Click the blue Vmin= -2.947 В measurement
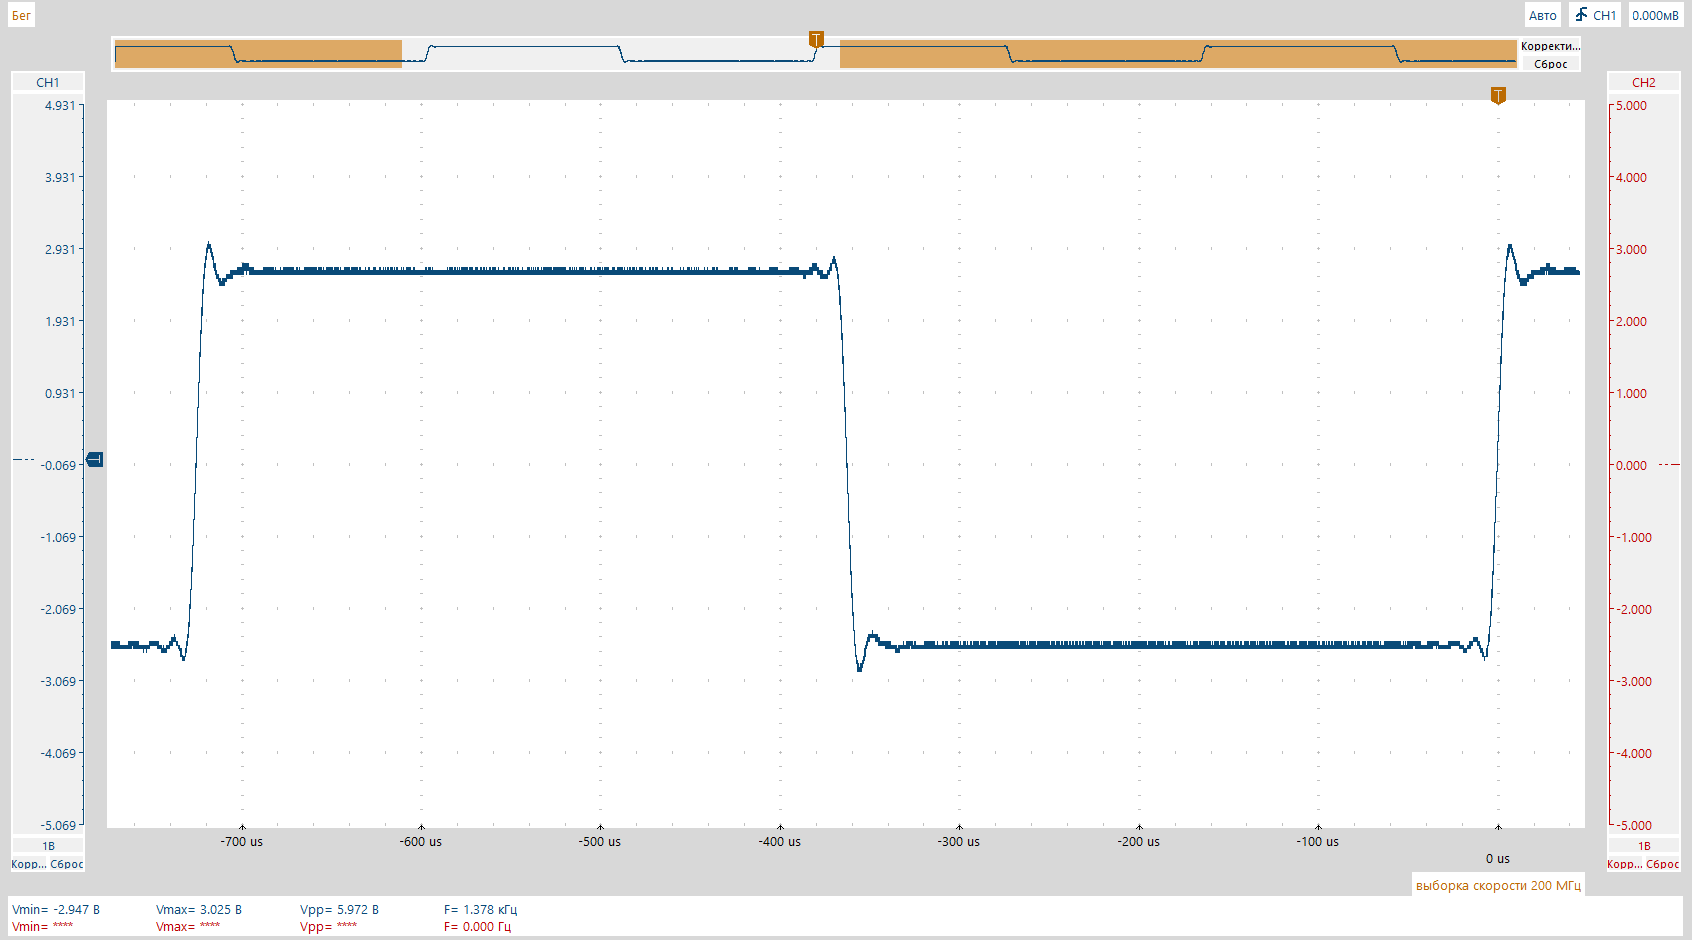Screen dimensions: 1692x940 (x=56, y=909)
